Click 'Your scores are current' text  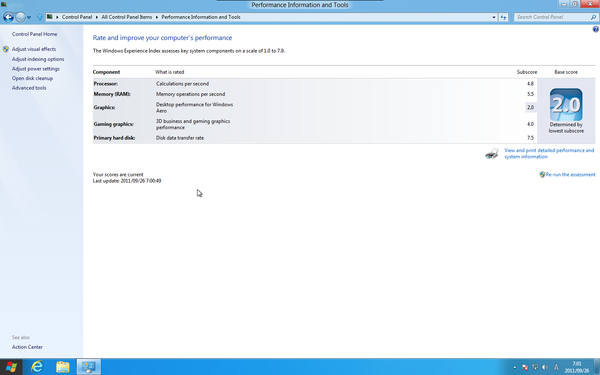click(118, 174)
